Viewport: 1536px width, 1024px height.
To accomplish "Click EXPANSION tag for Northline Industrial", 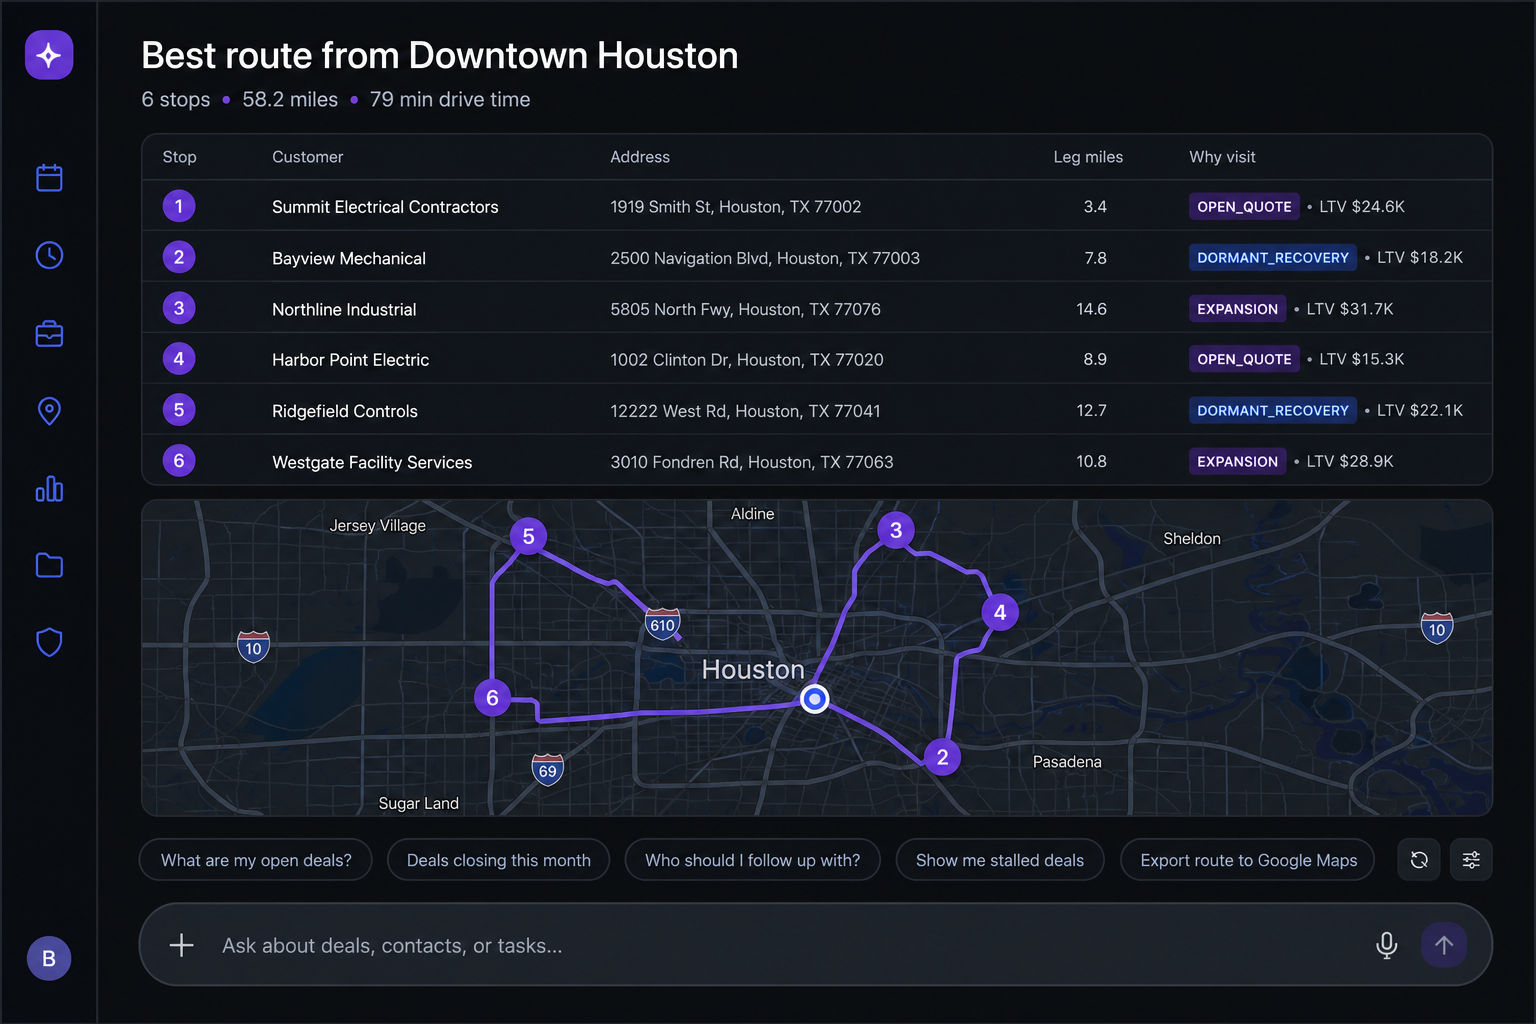I will click(1237, 309).
